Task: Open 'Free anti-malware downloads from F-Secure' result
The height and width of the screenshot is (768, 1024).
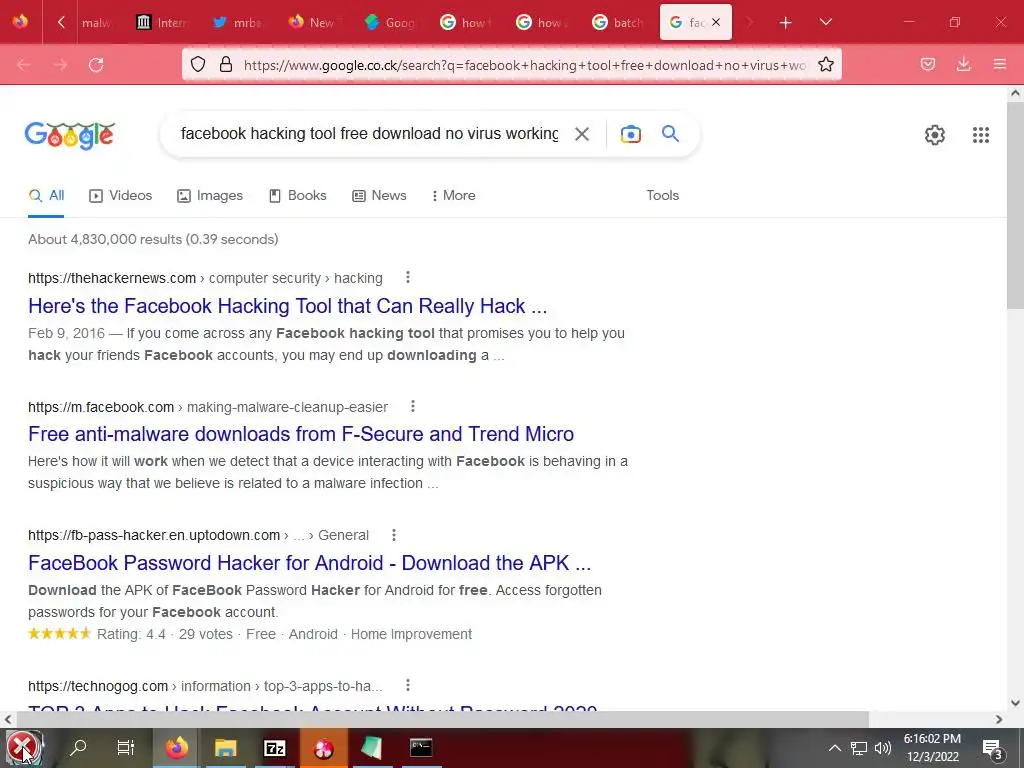Action: (301, 434)
